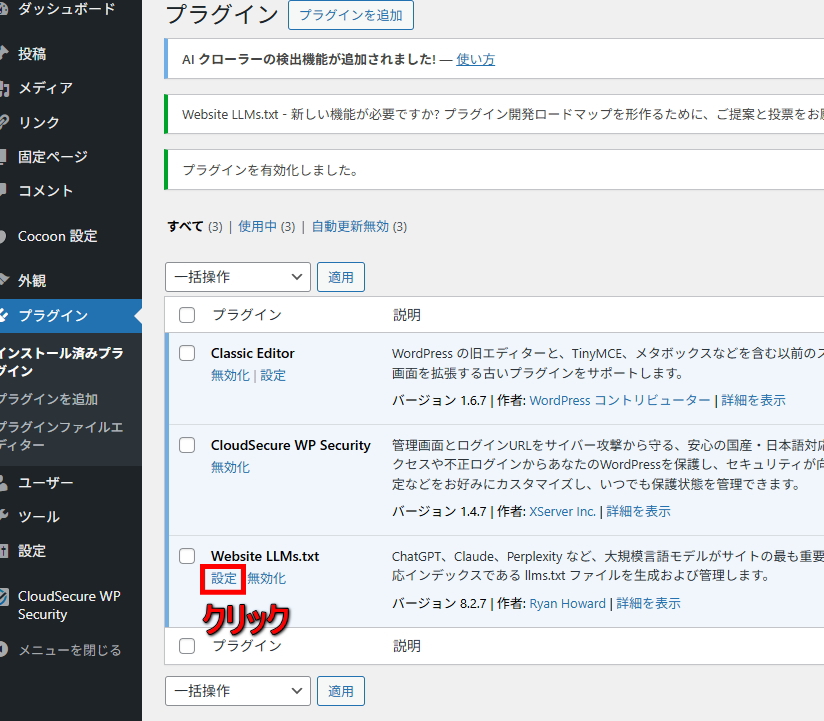
Task: Click the ユーザー icon in sidebar
Action: (4, 483)
